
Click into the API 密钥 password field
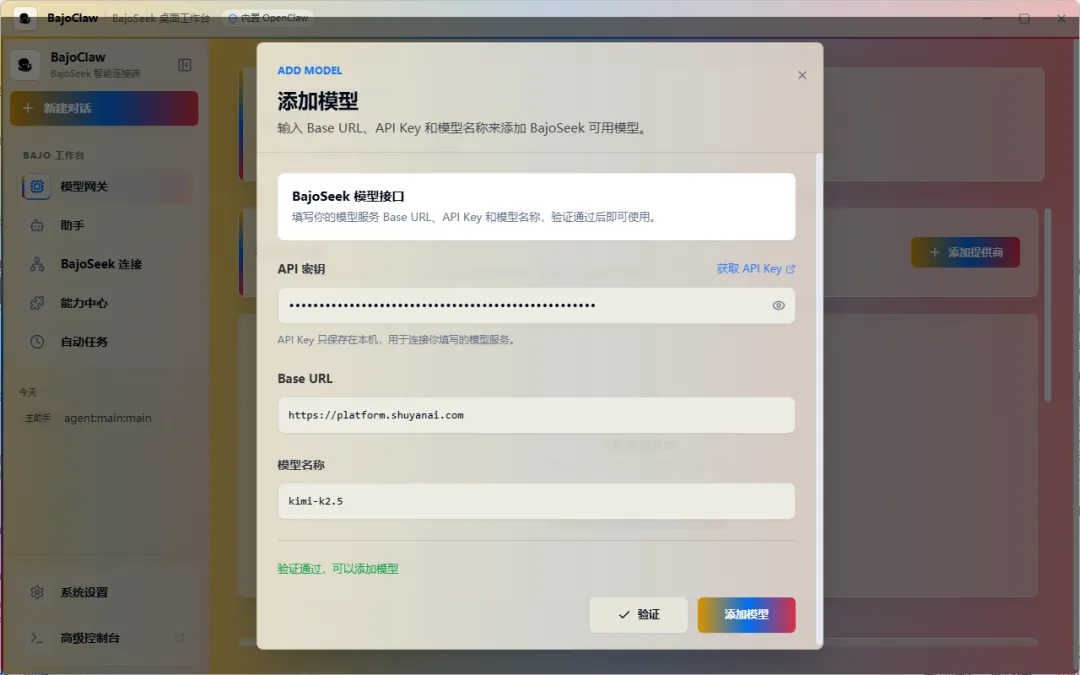[536, 305]
